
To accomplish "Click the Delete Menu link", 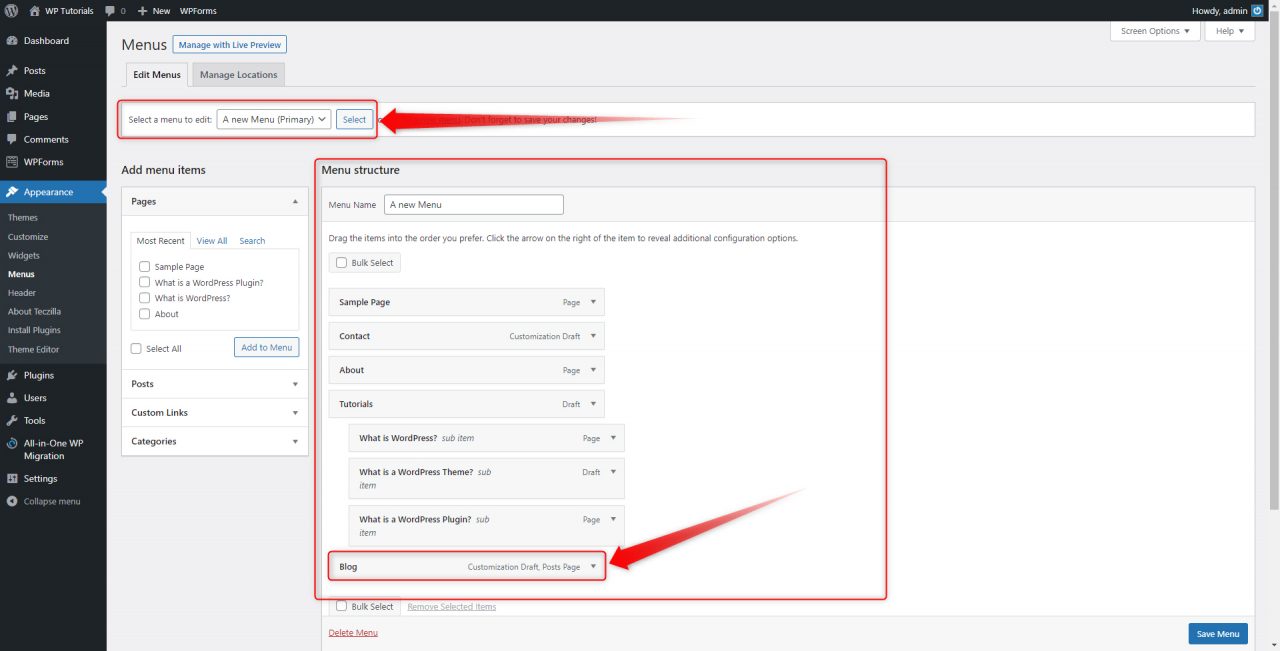I will pos(352,632).
